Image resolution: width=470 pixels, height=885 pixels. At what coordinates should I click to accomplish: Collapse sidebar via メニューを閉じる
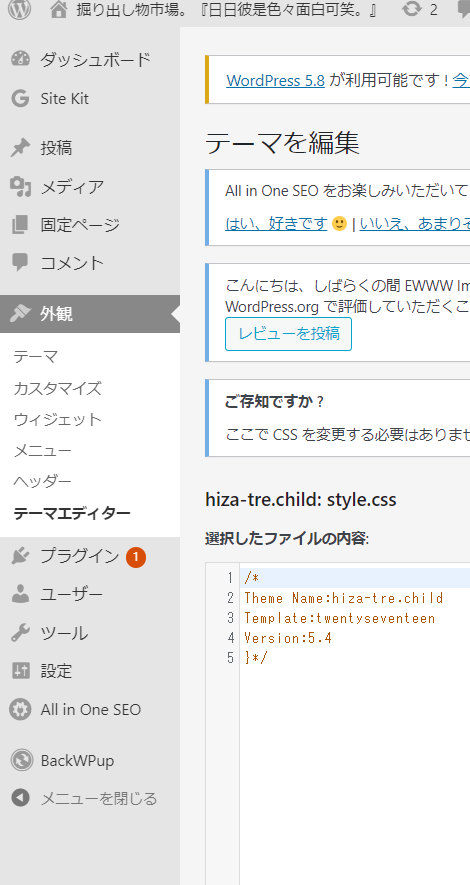(98, 799)
